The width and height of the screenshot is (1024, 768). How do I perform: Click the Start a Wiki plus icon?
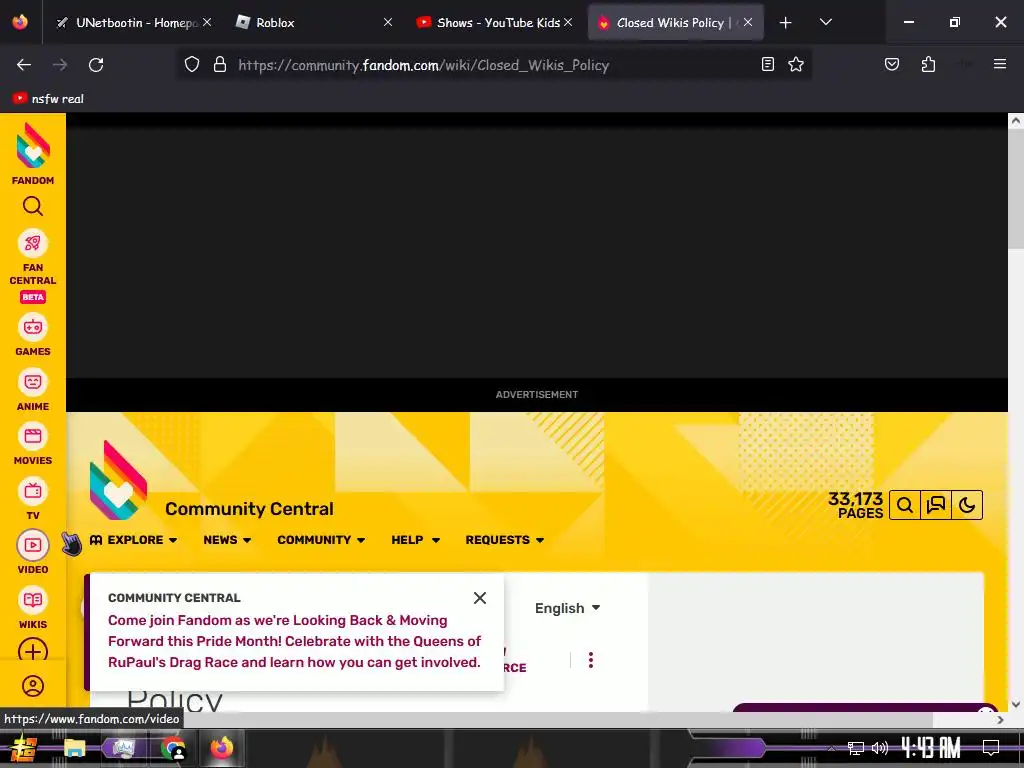33,651
